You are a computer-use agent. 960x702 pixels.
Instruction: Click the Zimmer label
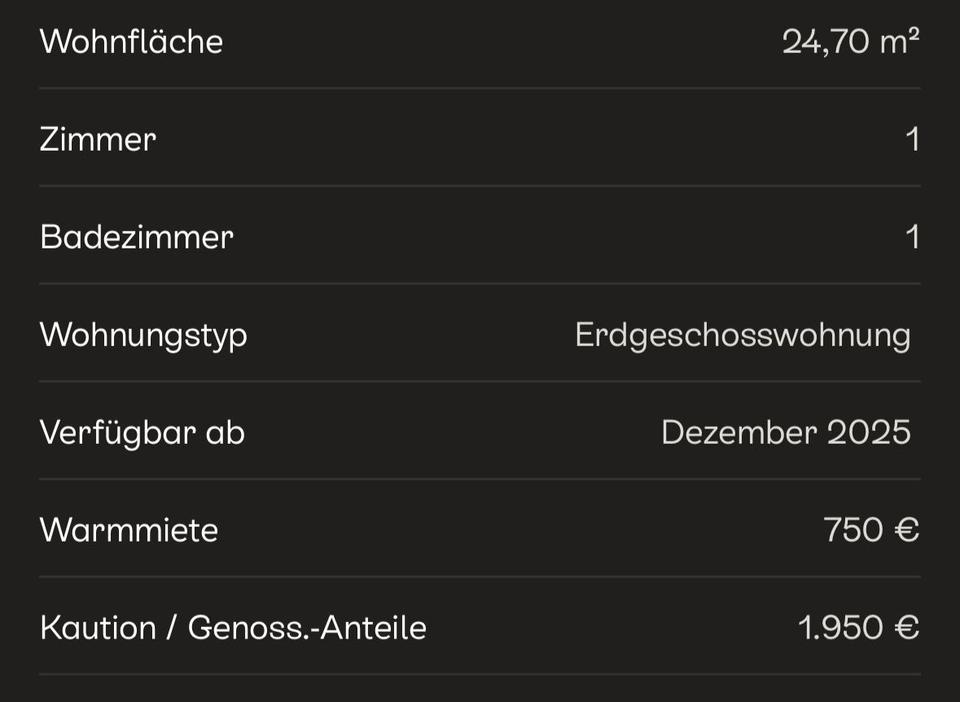click(x=98, y=139)
